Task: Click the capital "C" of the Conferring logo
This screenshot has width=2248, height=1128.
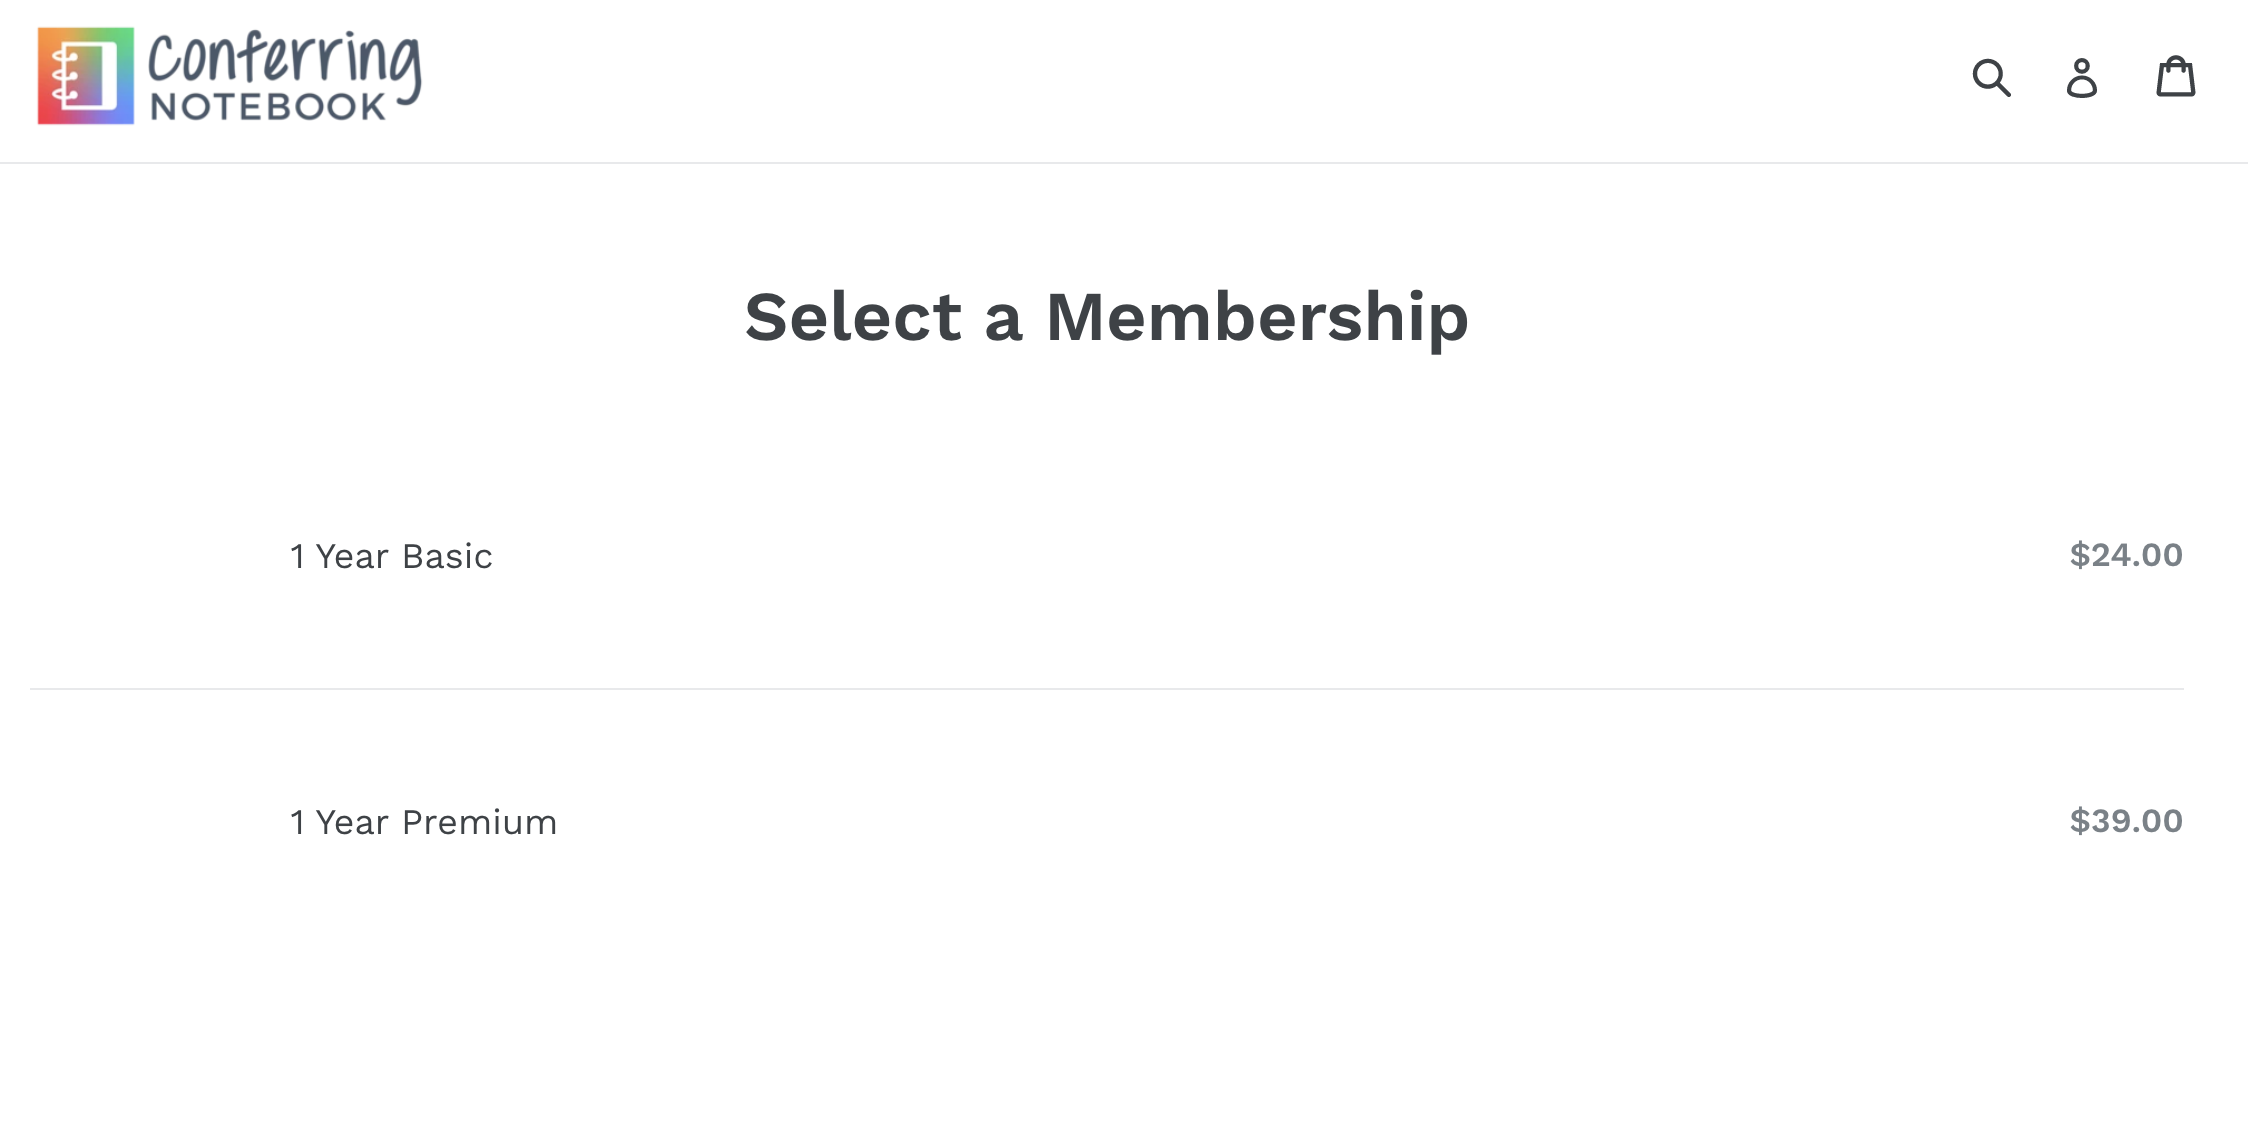Action: coord(165,60)
